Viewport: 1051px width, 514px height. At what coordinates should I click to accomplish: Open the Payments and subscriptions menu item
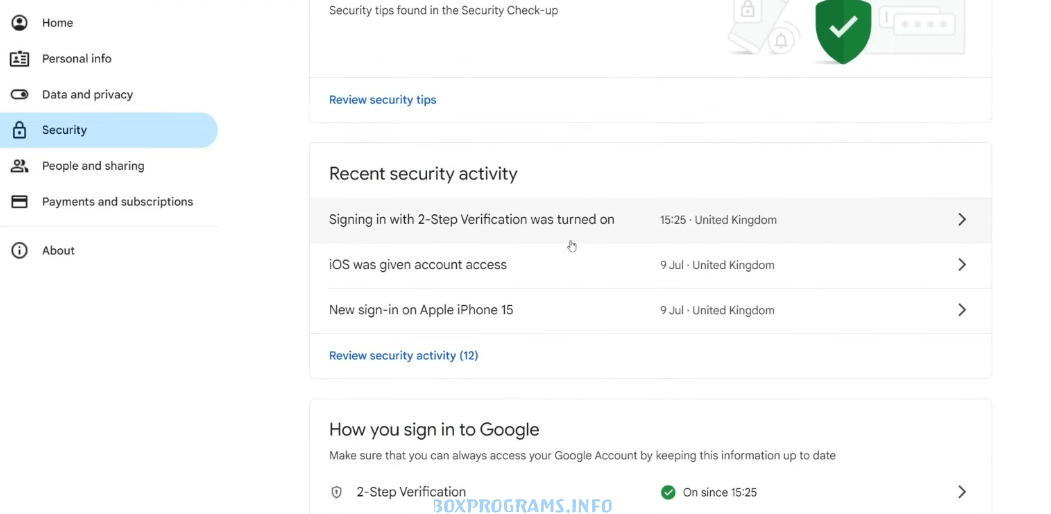[117, 202]
